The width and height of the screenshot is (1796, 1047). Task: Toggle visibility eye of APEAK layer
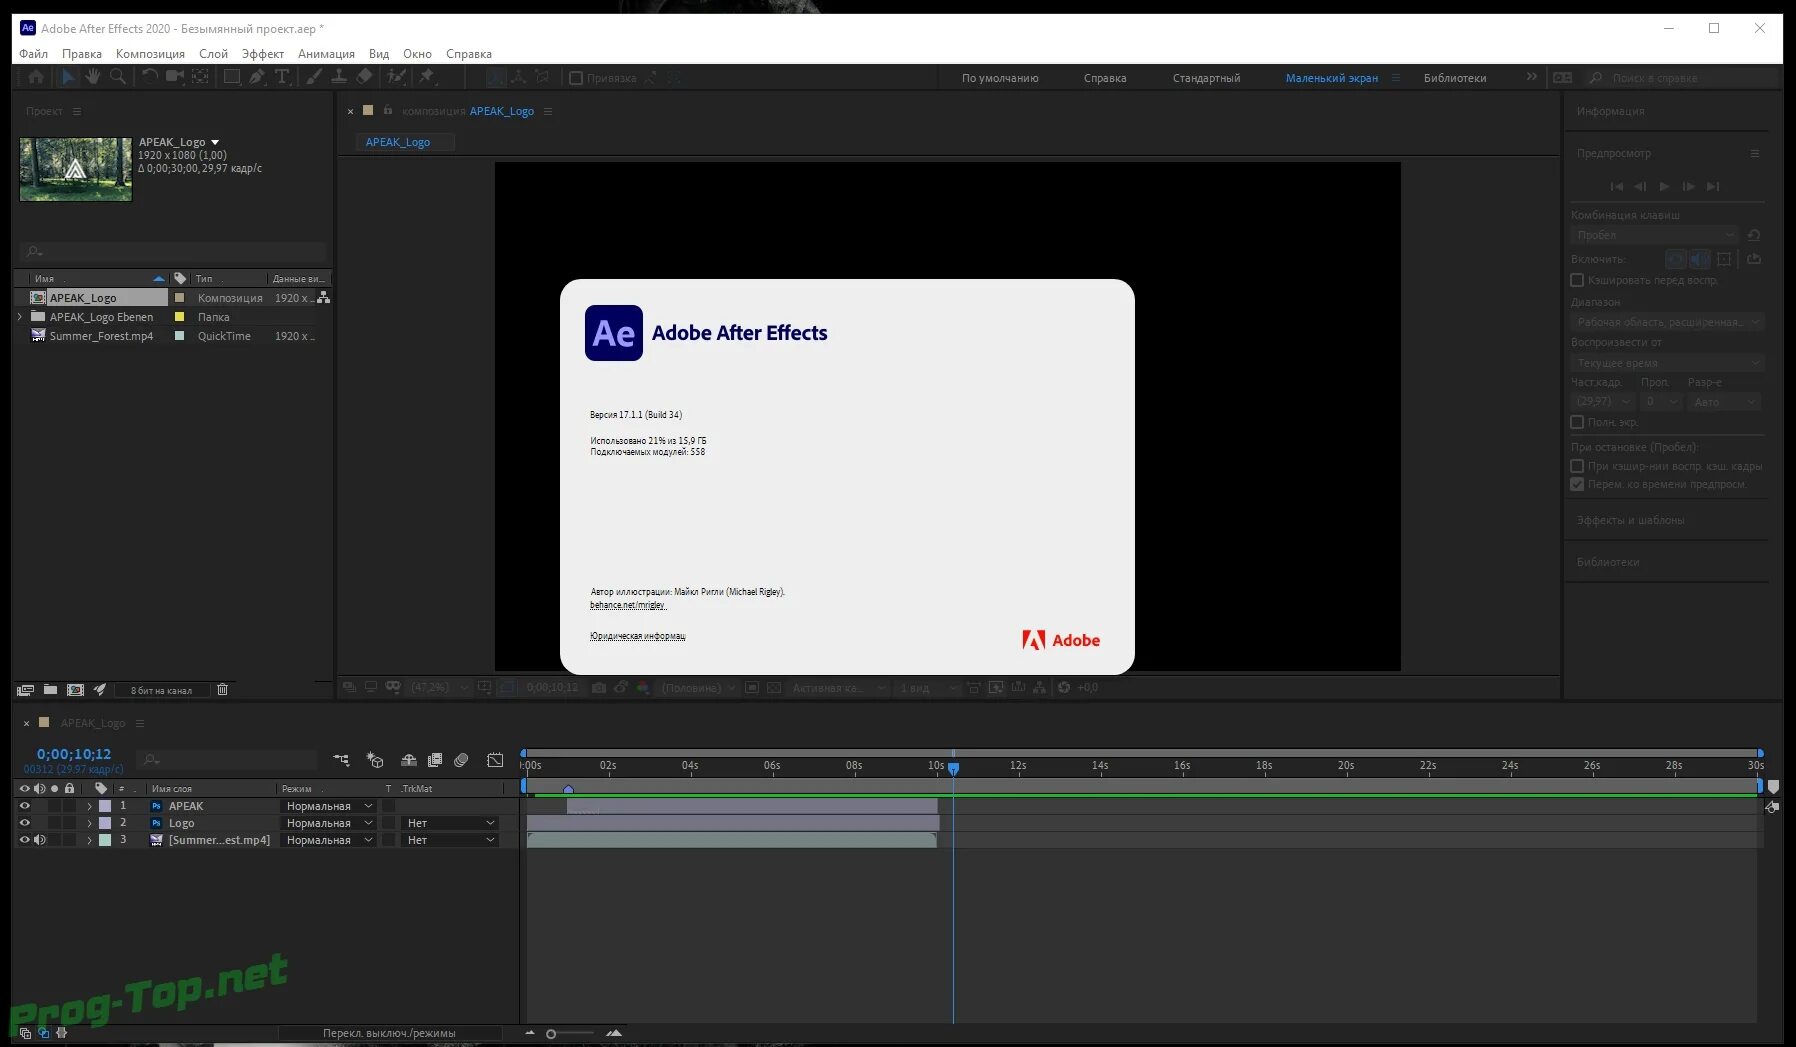25,806
